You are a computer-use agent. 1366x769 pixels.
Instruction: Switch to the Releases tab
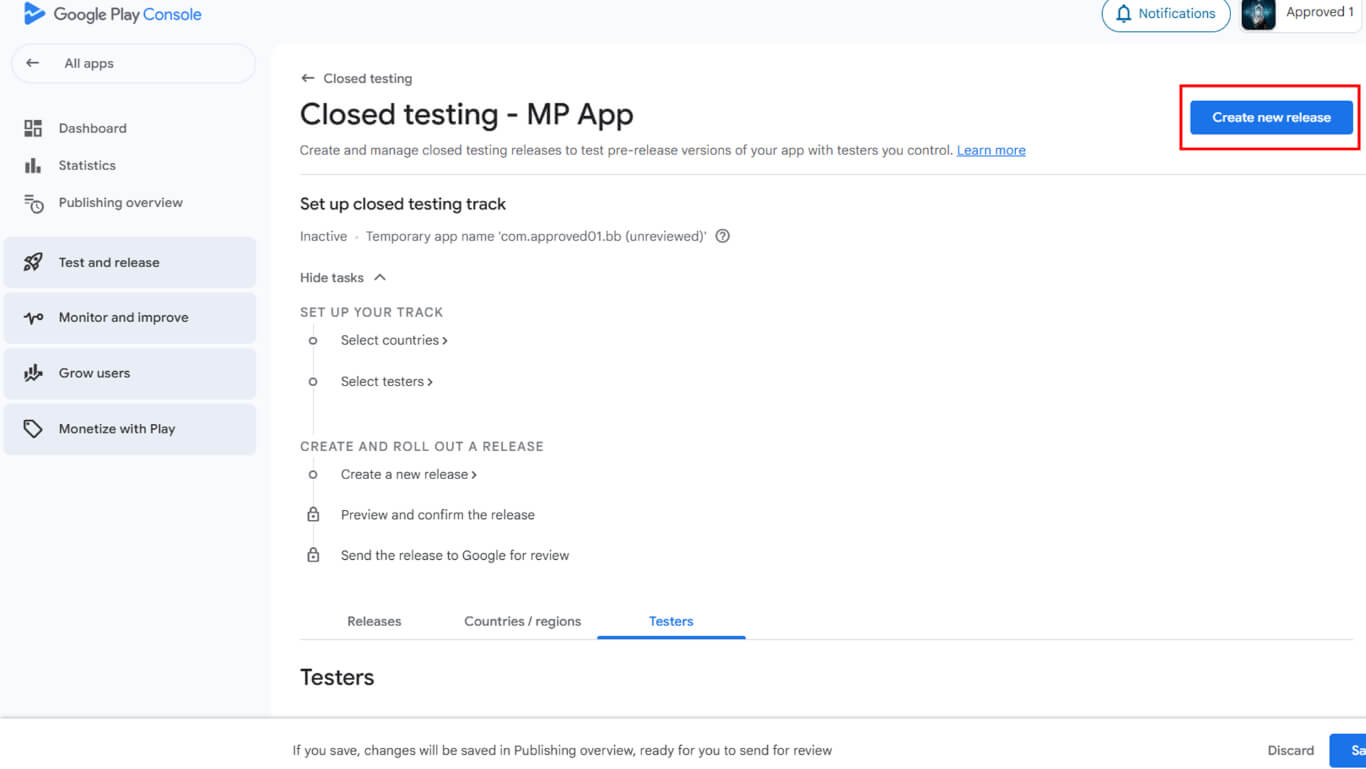[374, 621]
